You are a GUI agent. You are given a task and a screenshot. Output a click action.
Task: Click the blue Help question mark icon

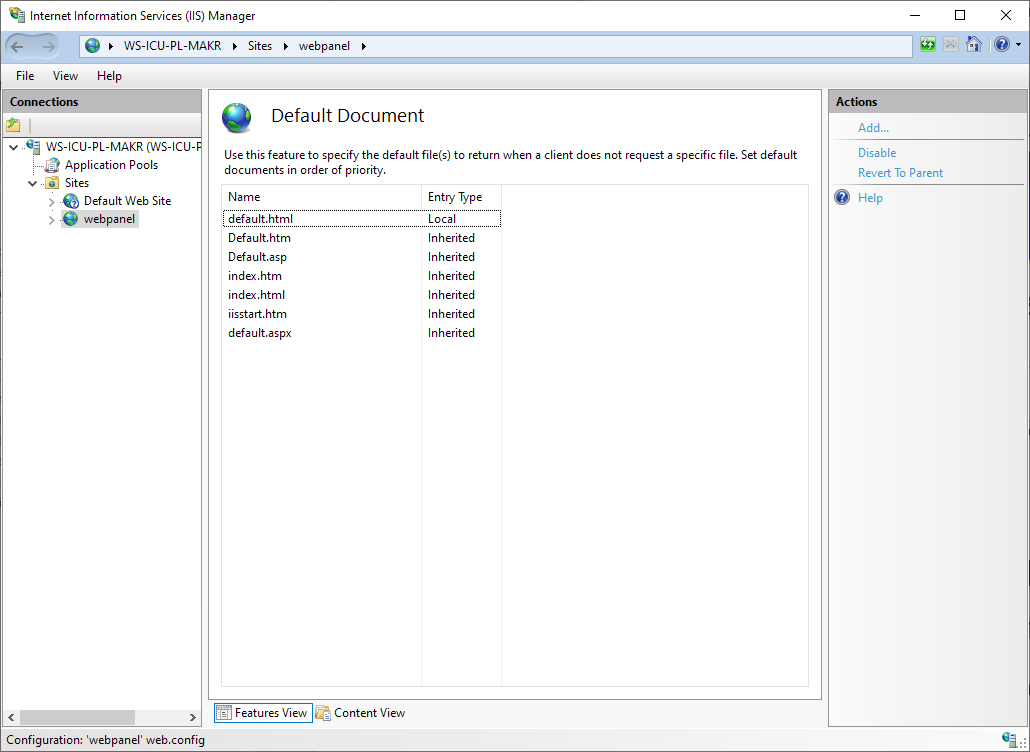1001,45
